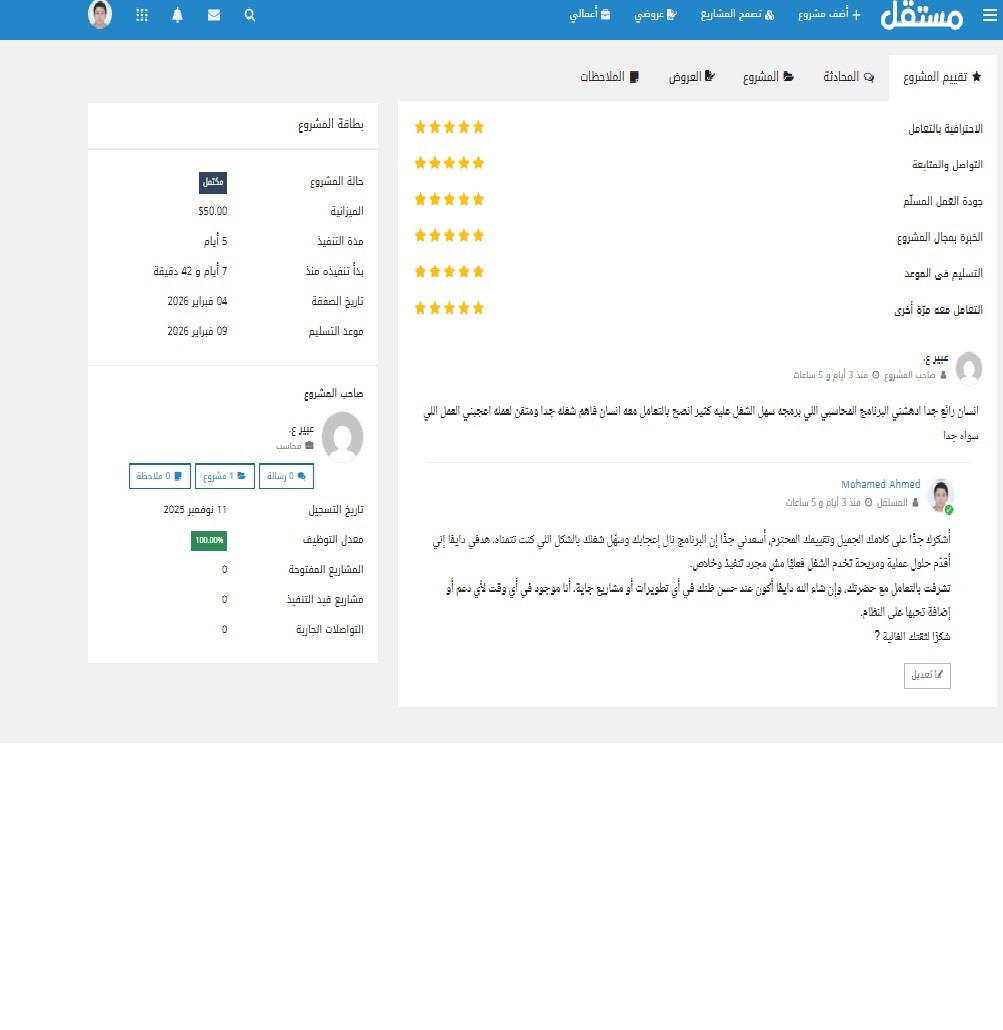Click the الاحترافية بالتعامل rating label
The image size is (1003, 1030).
click(945, 129)
